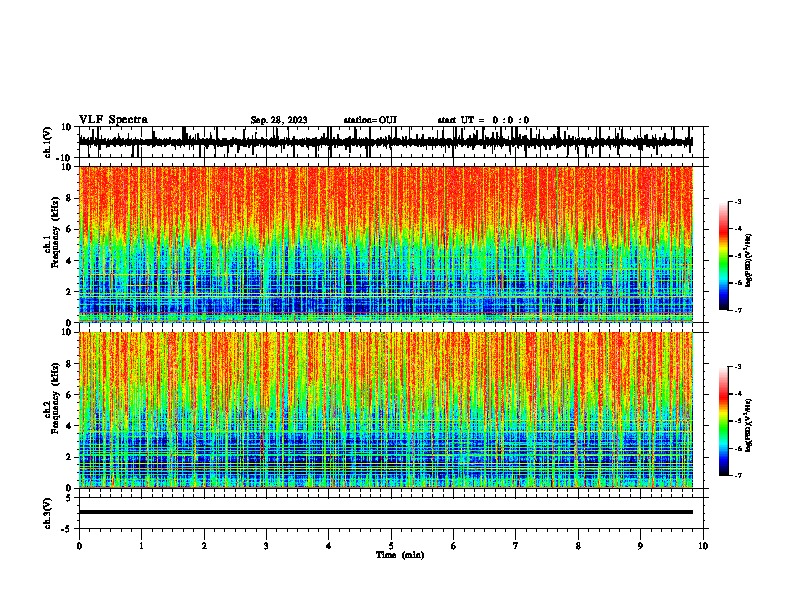Screen dimensions: 792x612
Task: Click the ch.2 log(PSD) color bar
Action: 723,421
